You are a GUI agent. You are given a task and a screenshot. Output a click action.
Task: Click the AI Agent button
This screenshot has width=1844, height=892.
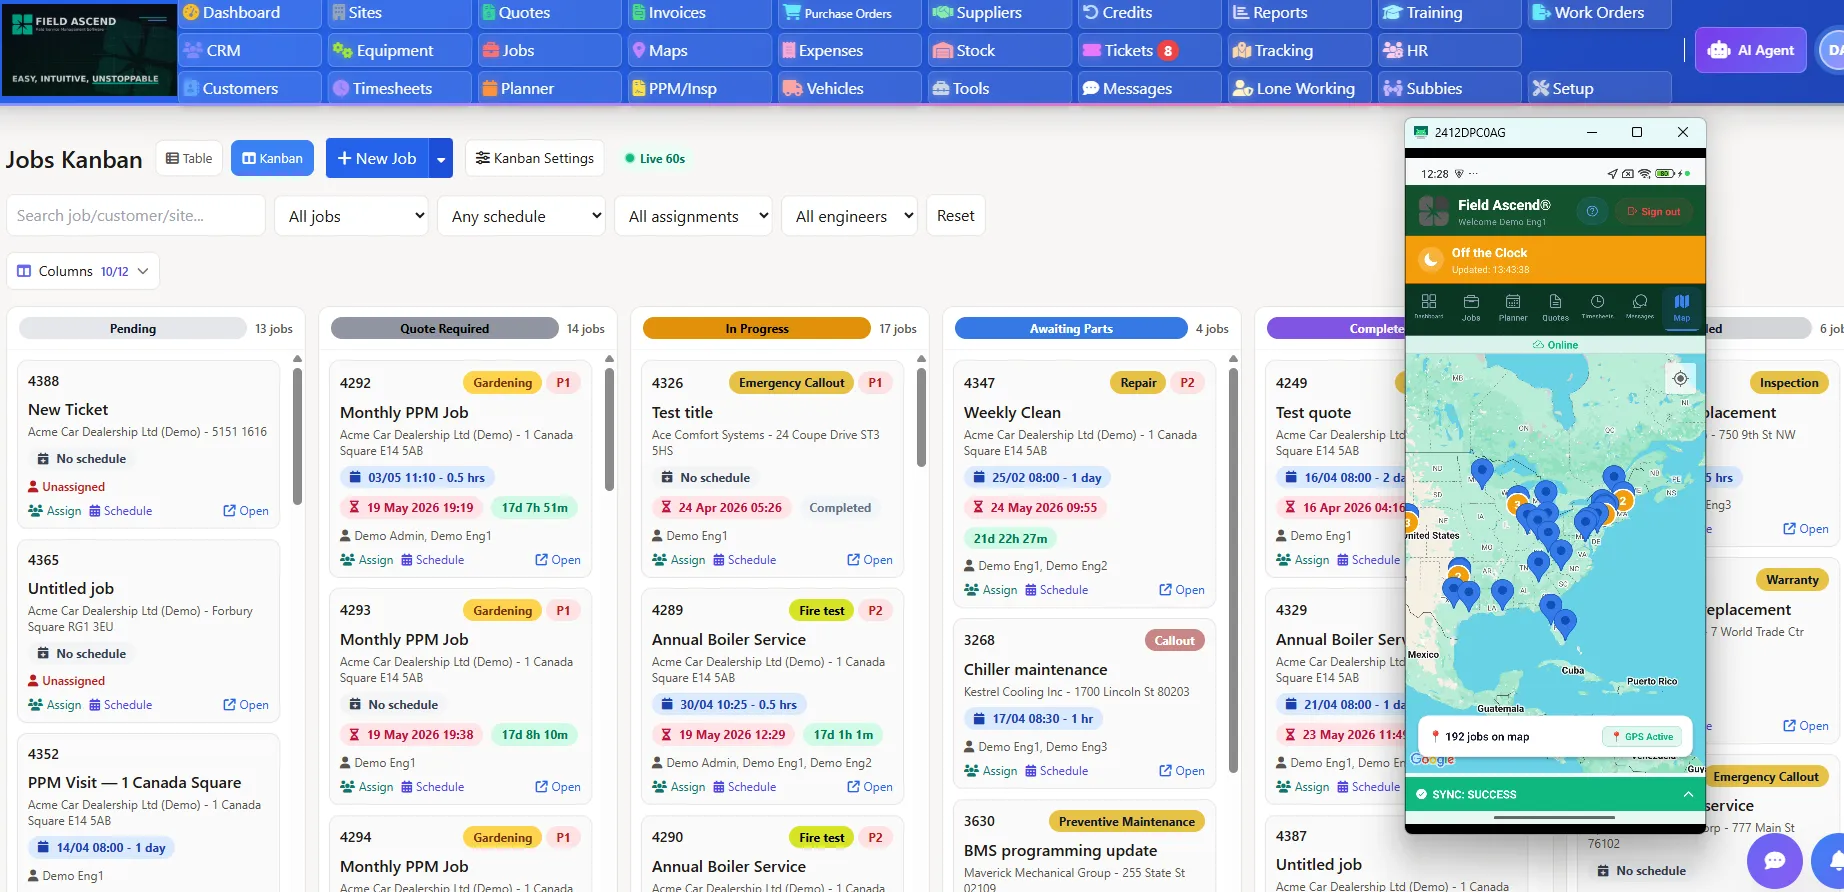click(x=1751, y=50)
